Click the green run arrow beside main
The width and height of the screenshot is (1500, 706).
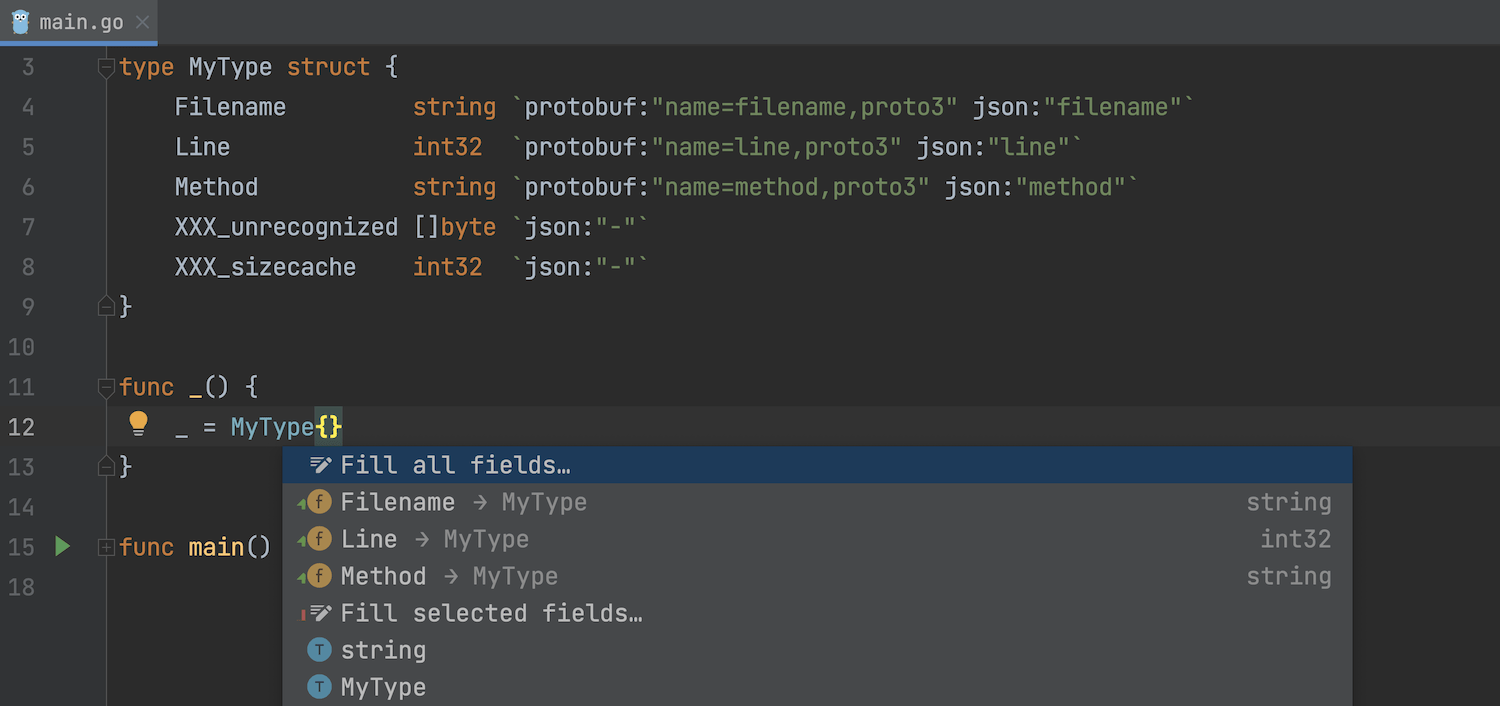[62, 547]
